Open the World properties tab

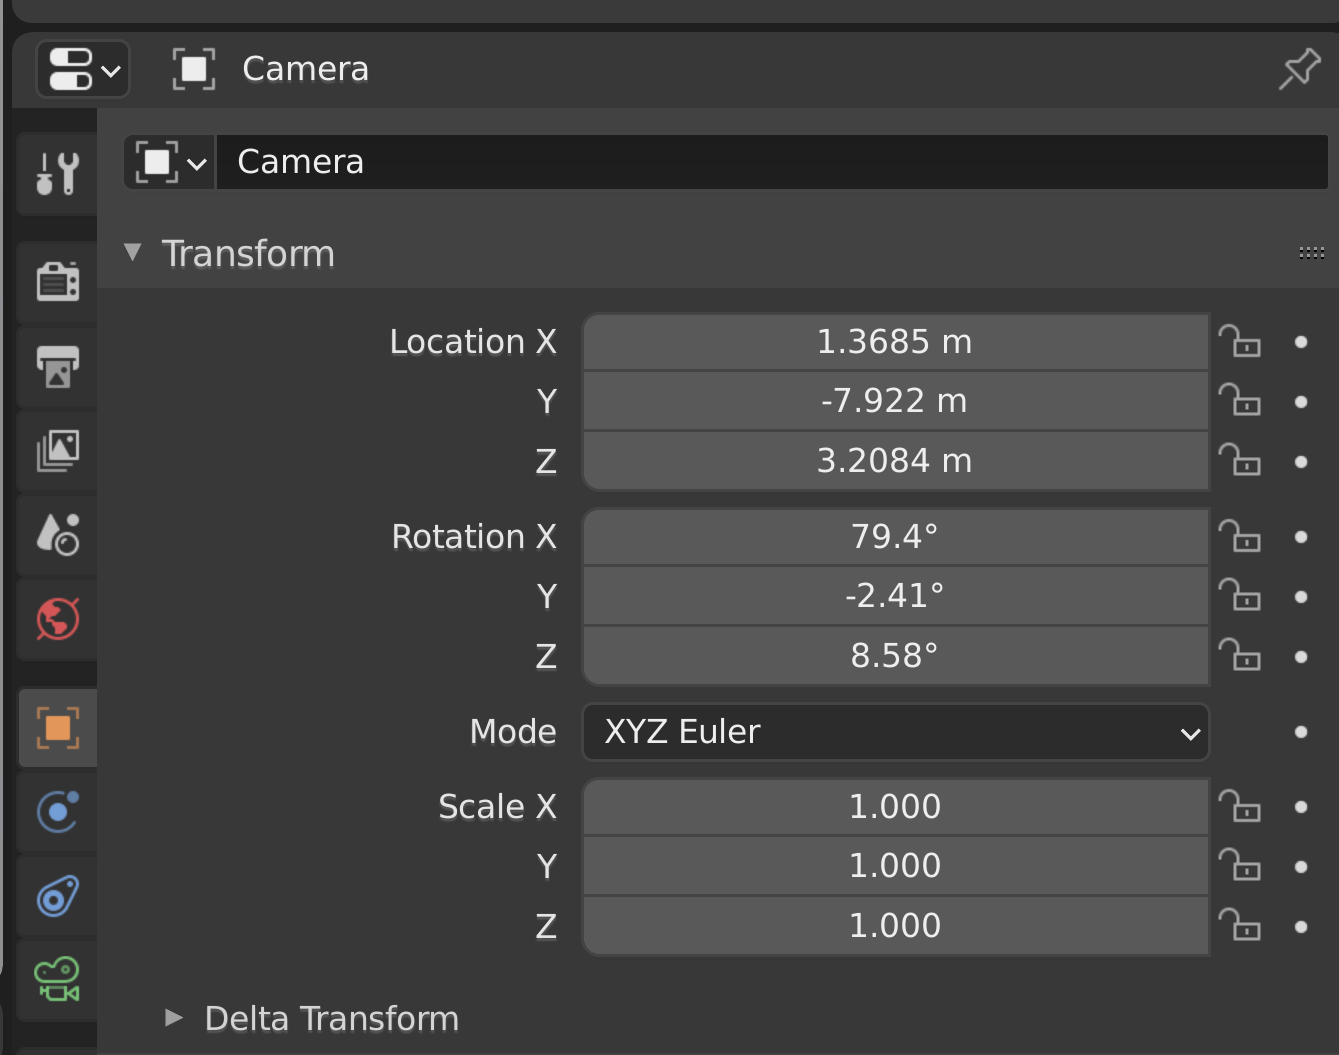point(58,618)
